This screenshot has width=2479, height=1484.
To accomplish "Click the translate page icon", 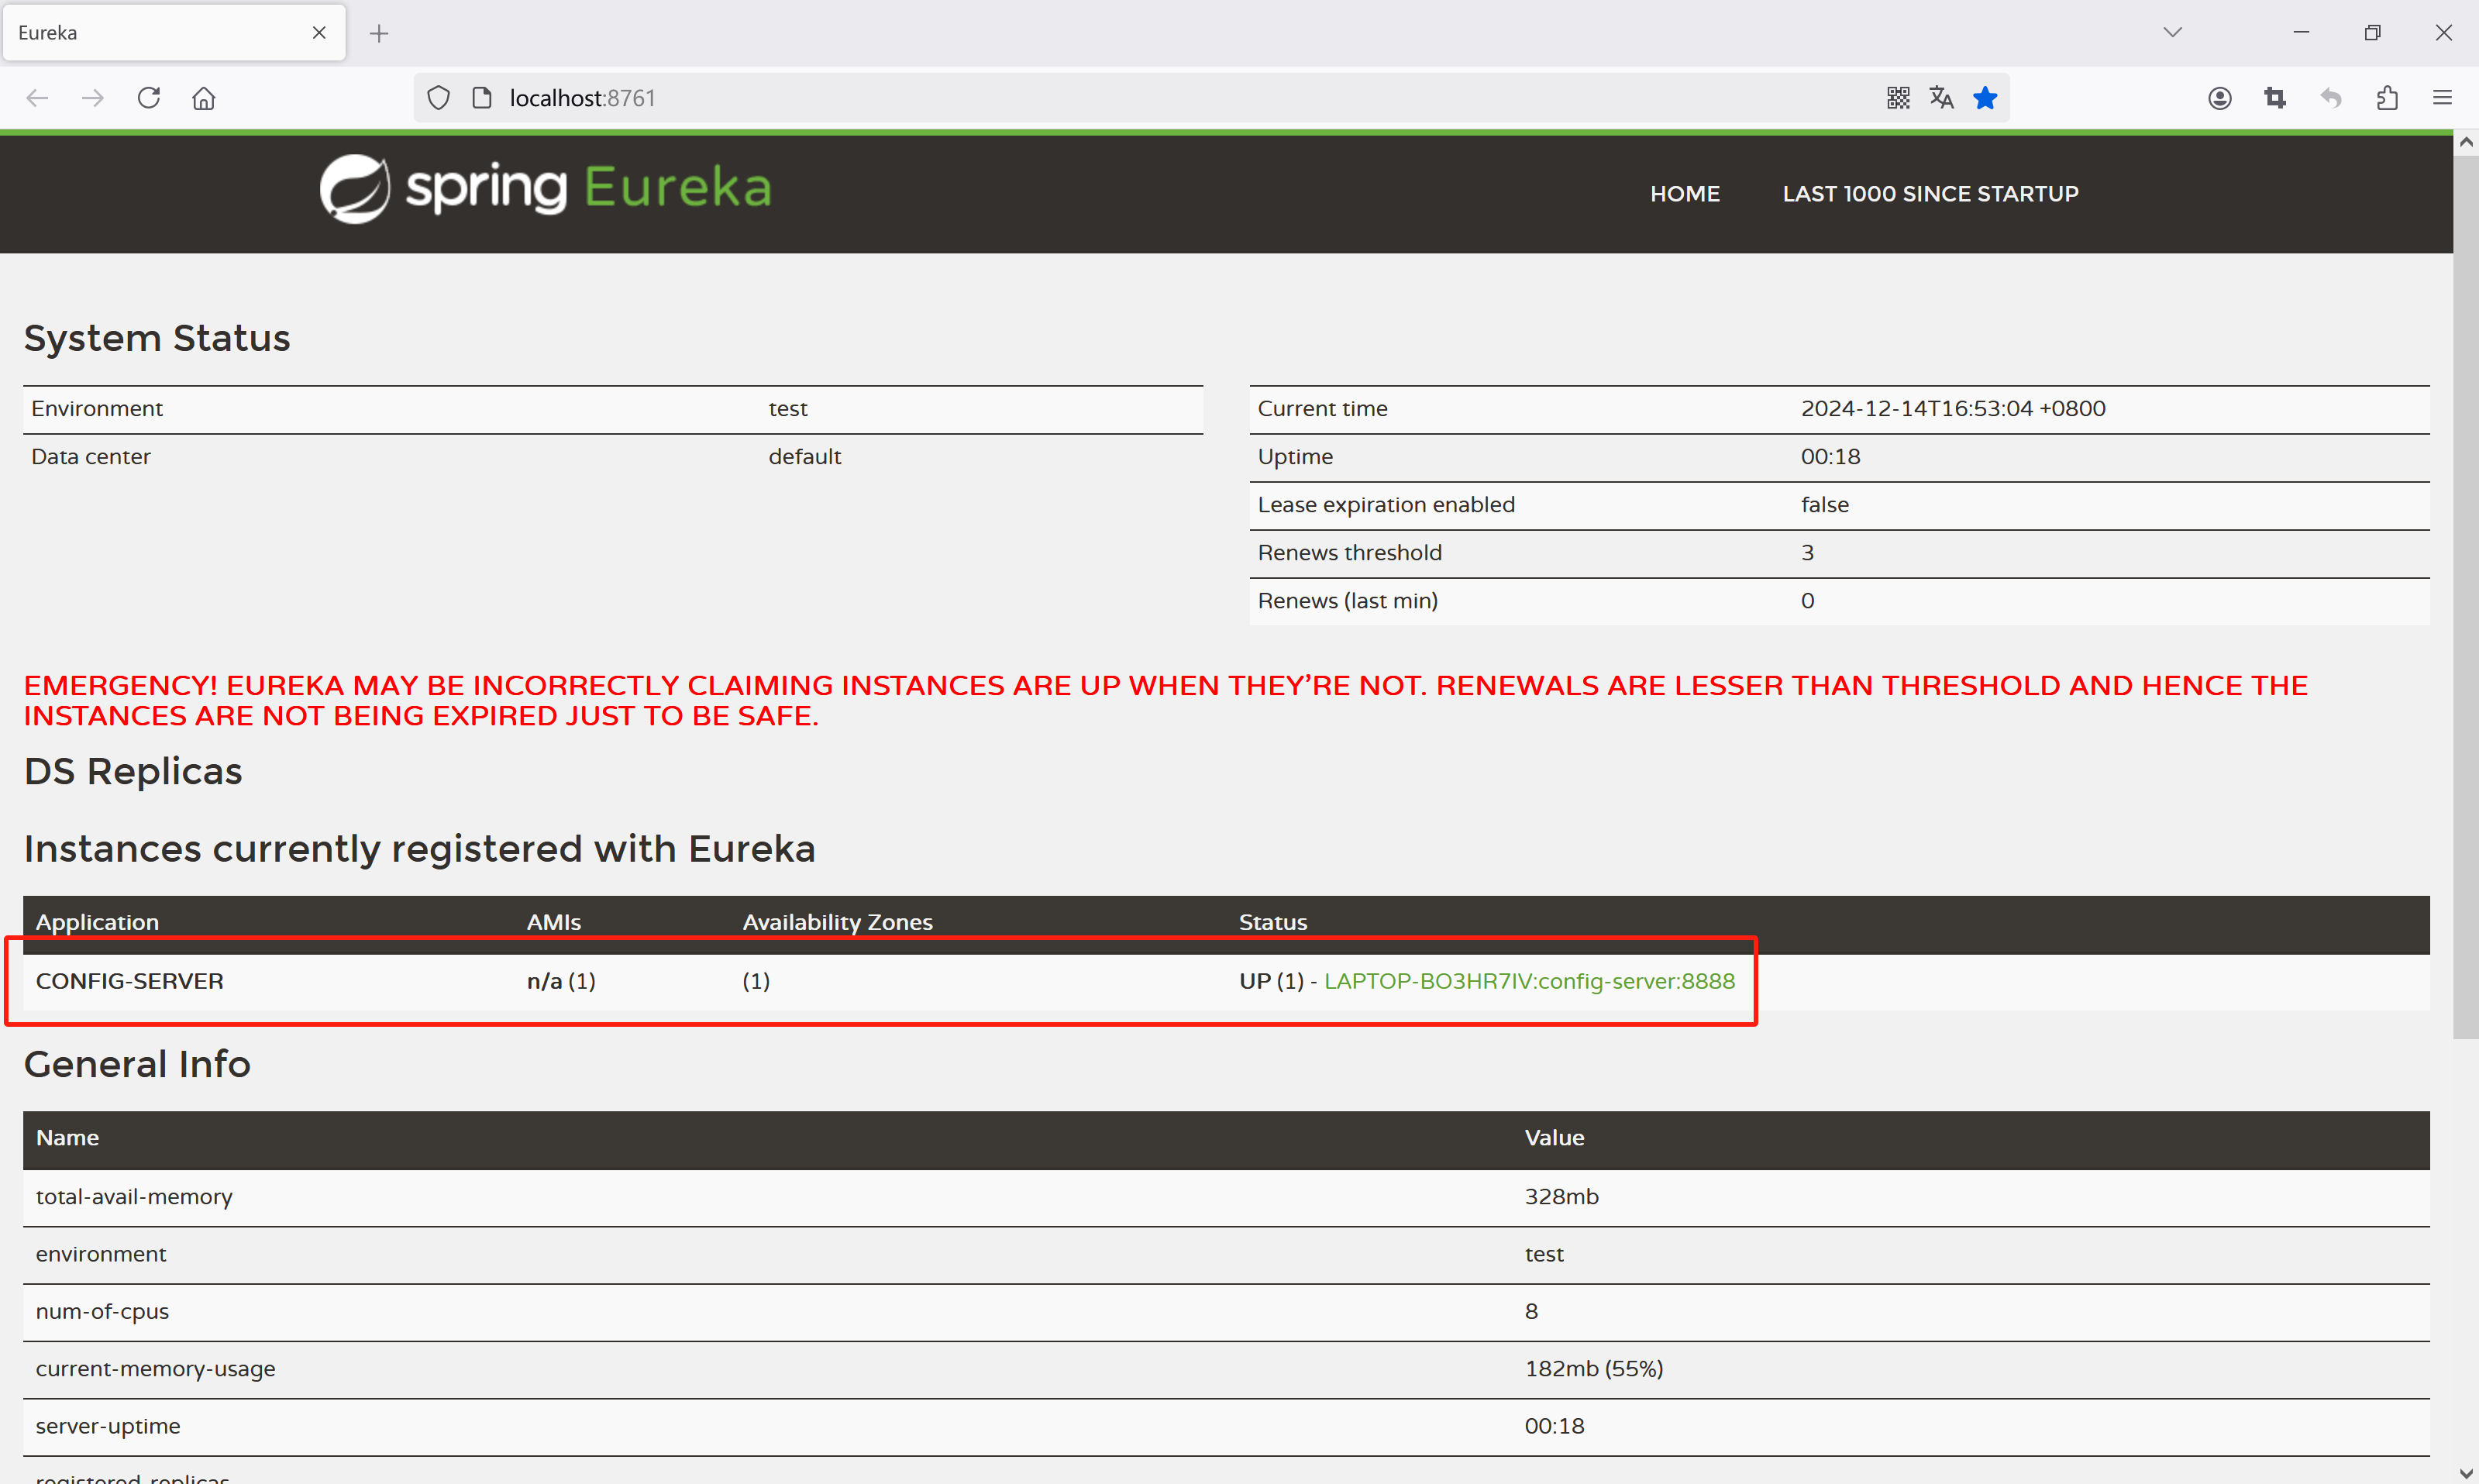I will pos(1941,98).
